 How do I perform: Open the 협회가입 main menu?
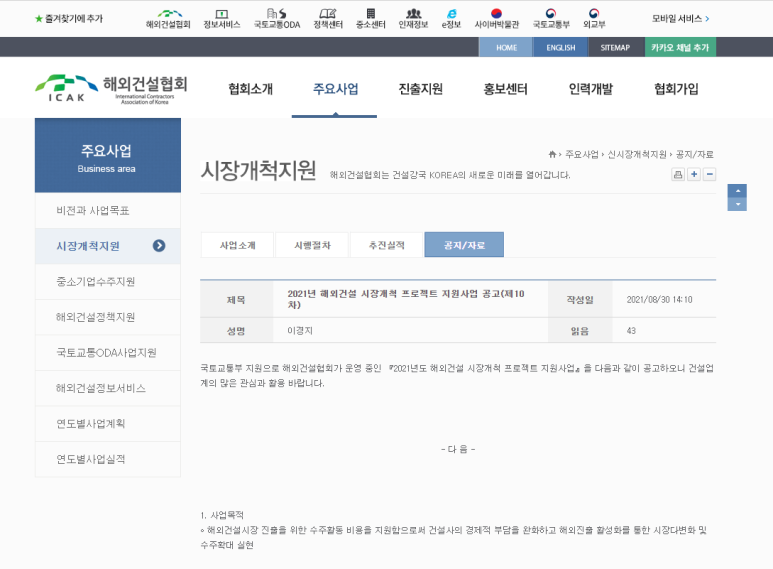(676, 89)
